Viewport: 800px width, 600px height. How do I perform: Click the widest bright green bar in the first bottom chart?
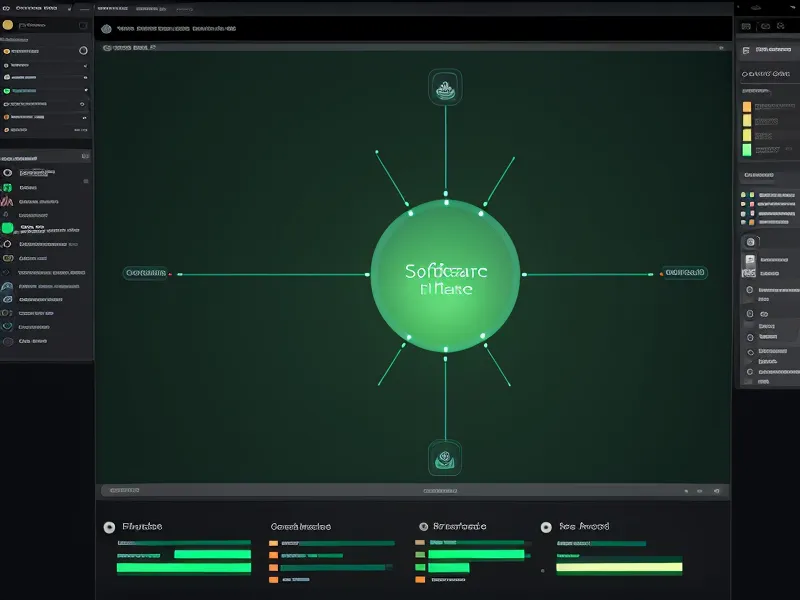pos(184,568)
